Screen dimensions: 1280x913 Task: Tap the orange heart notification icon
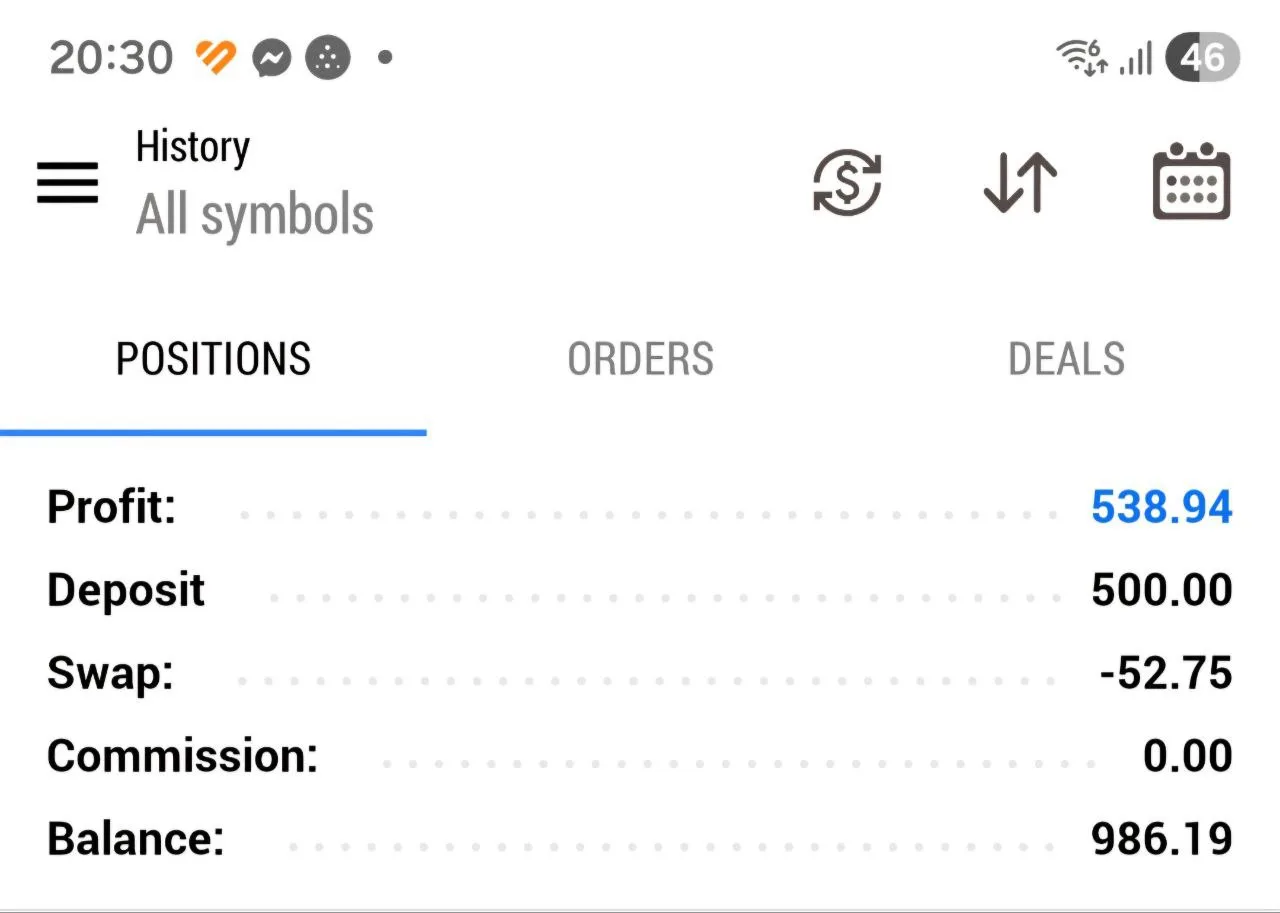[215, 58]
